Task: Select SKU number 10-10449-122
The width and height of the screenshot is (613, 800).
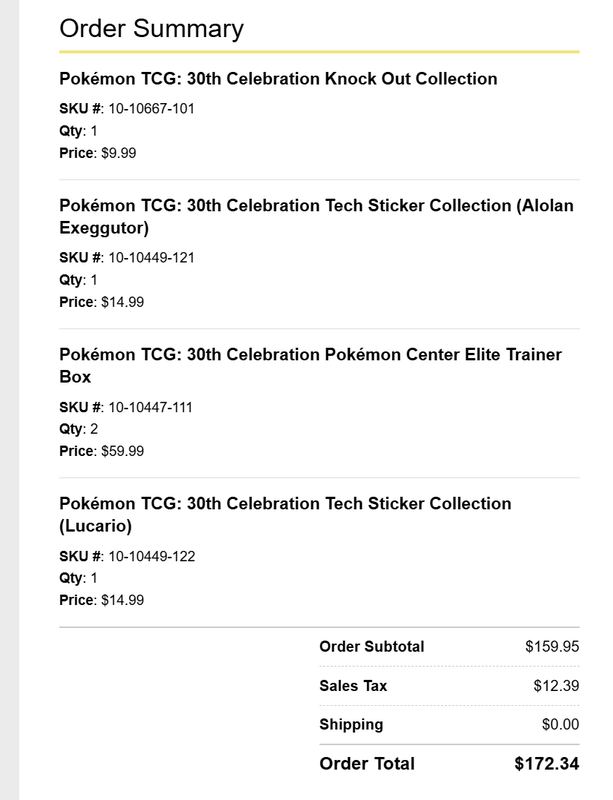Action: pyautogui.click(x=152, y=556)
